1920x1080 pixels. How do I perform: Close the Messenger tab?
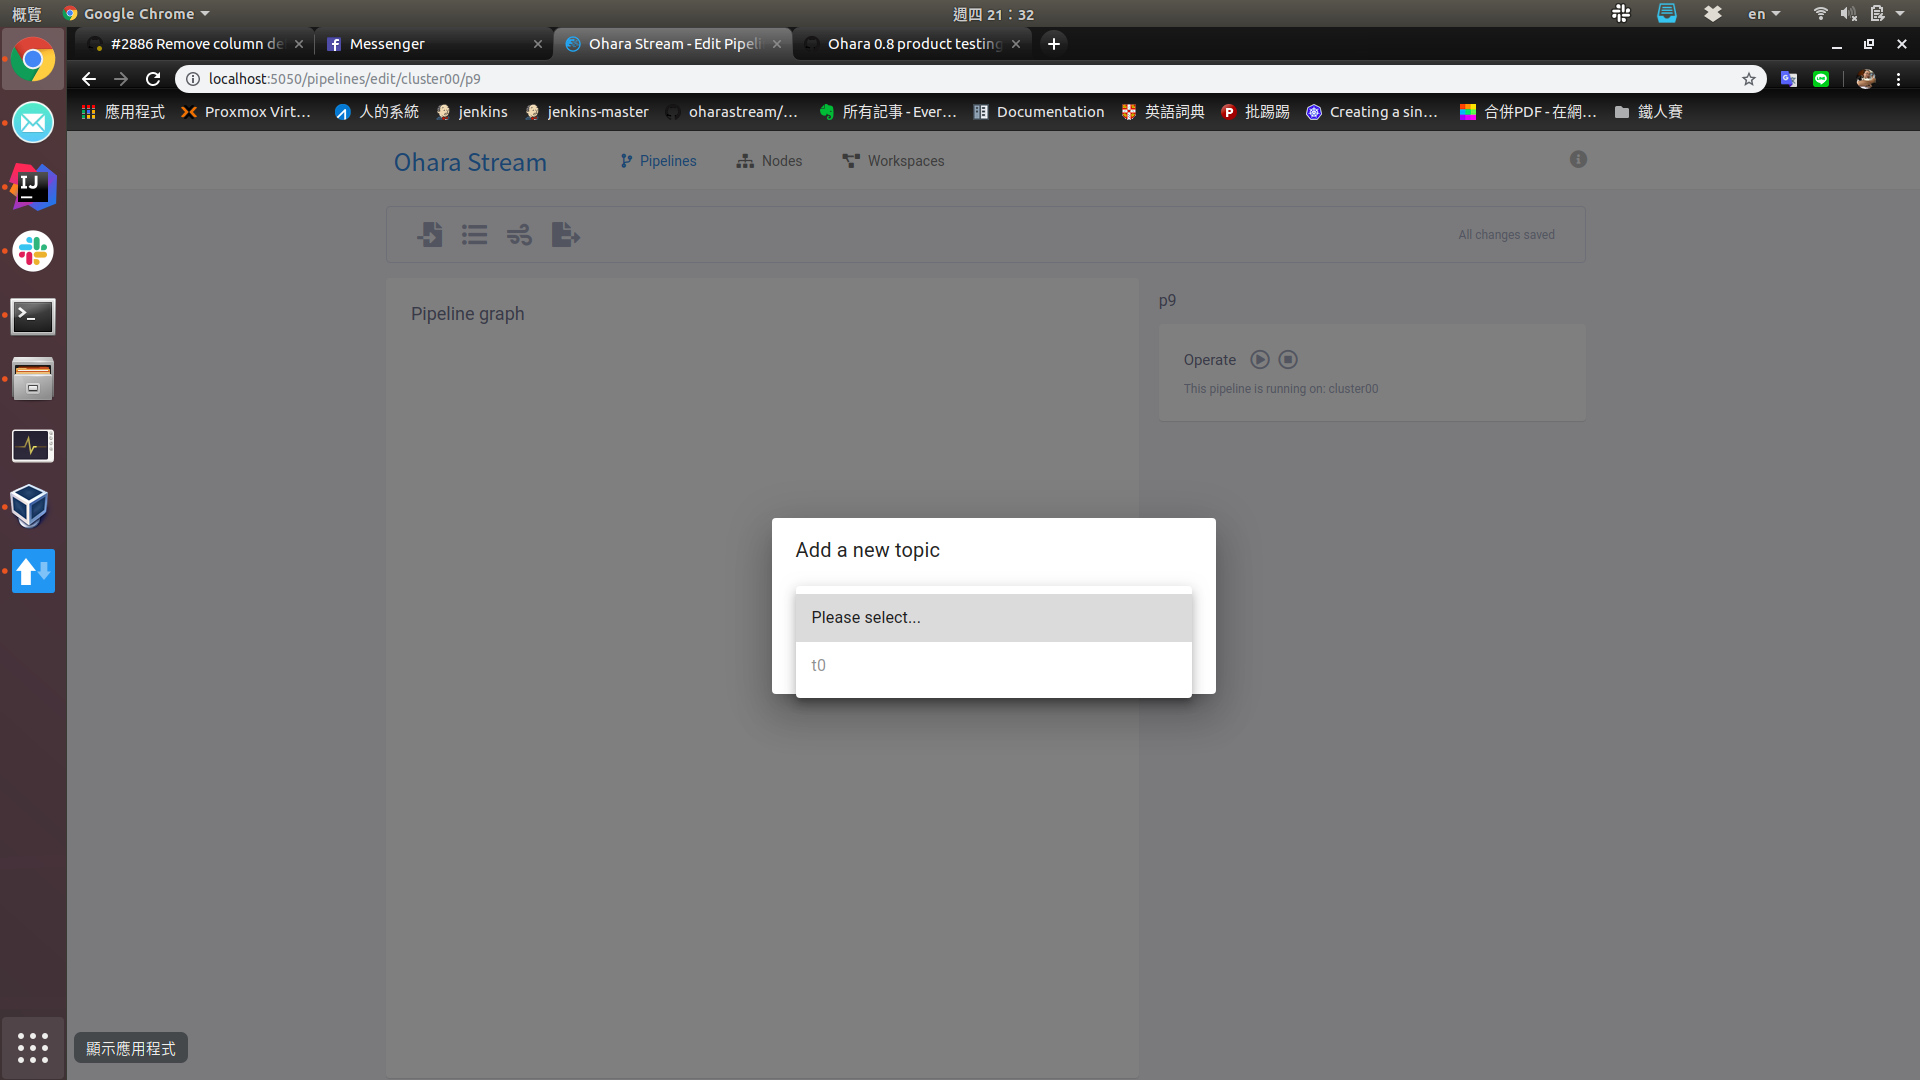click(538, 44)
